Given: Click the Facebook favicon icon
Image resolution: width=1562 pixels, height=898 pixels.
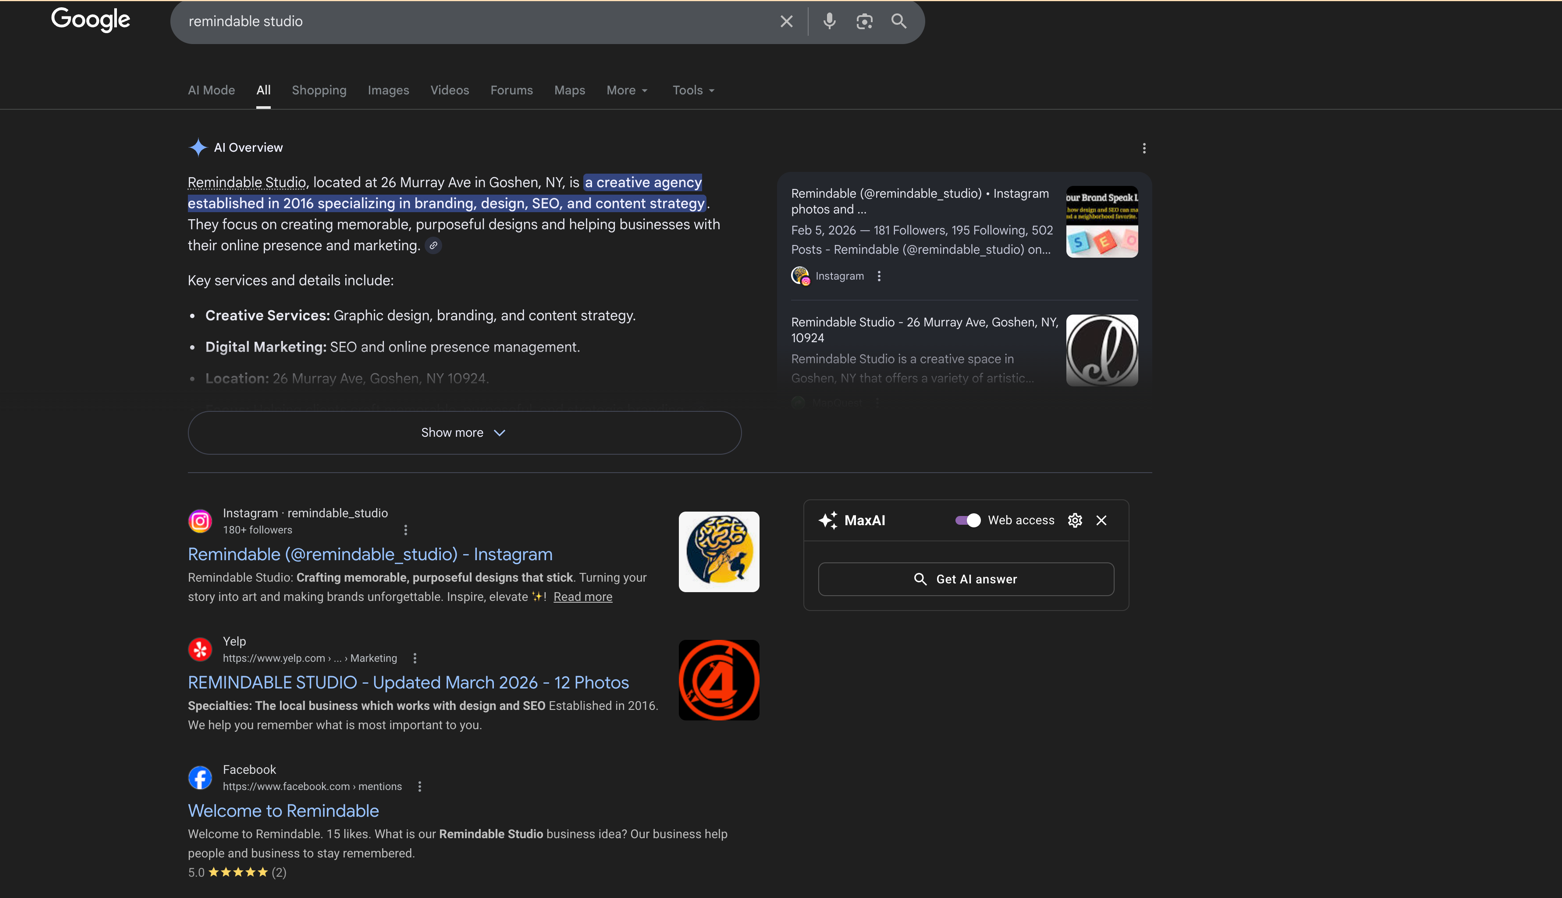Looking at the screenshot, I should (x=200, y=777).
